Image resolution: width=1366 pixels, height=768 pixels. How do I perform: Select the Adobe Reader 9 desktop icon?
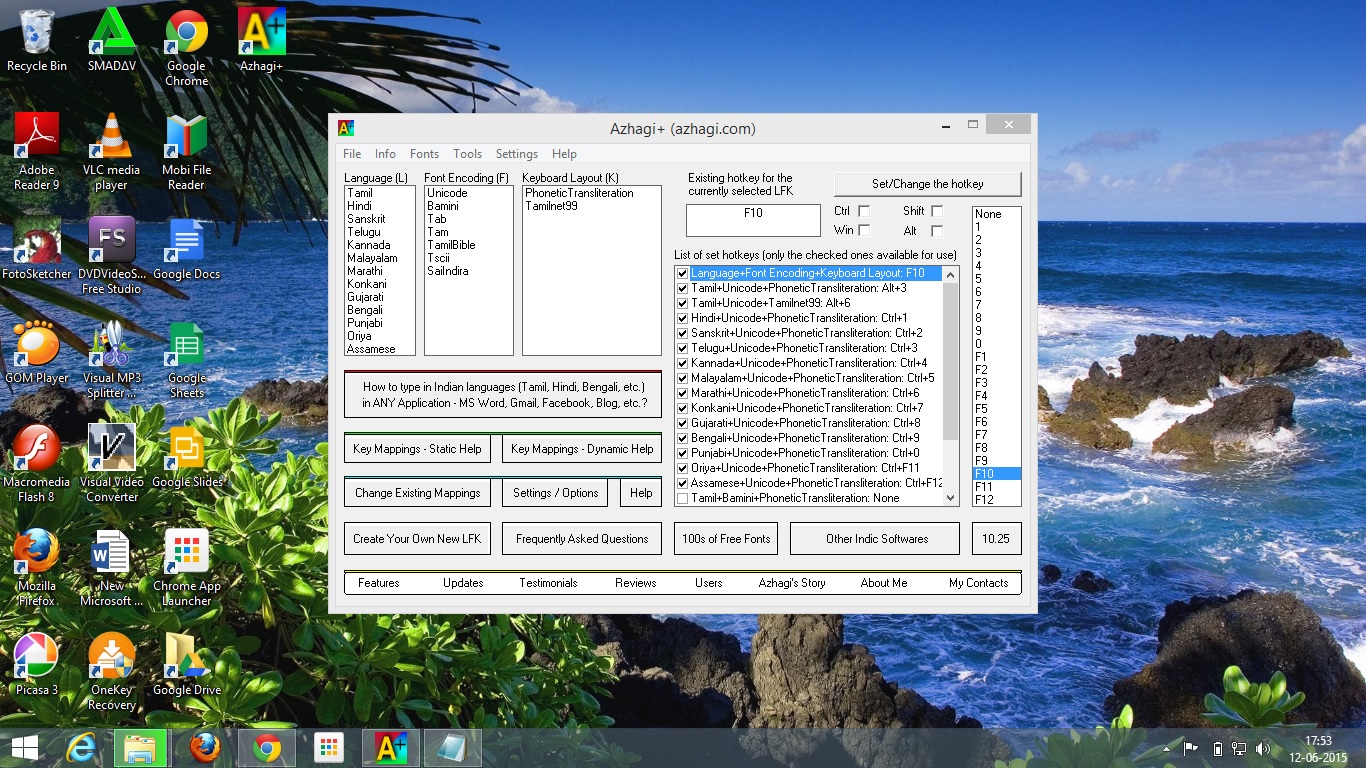tap(37, 152)
